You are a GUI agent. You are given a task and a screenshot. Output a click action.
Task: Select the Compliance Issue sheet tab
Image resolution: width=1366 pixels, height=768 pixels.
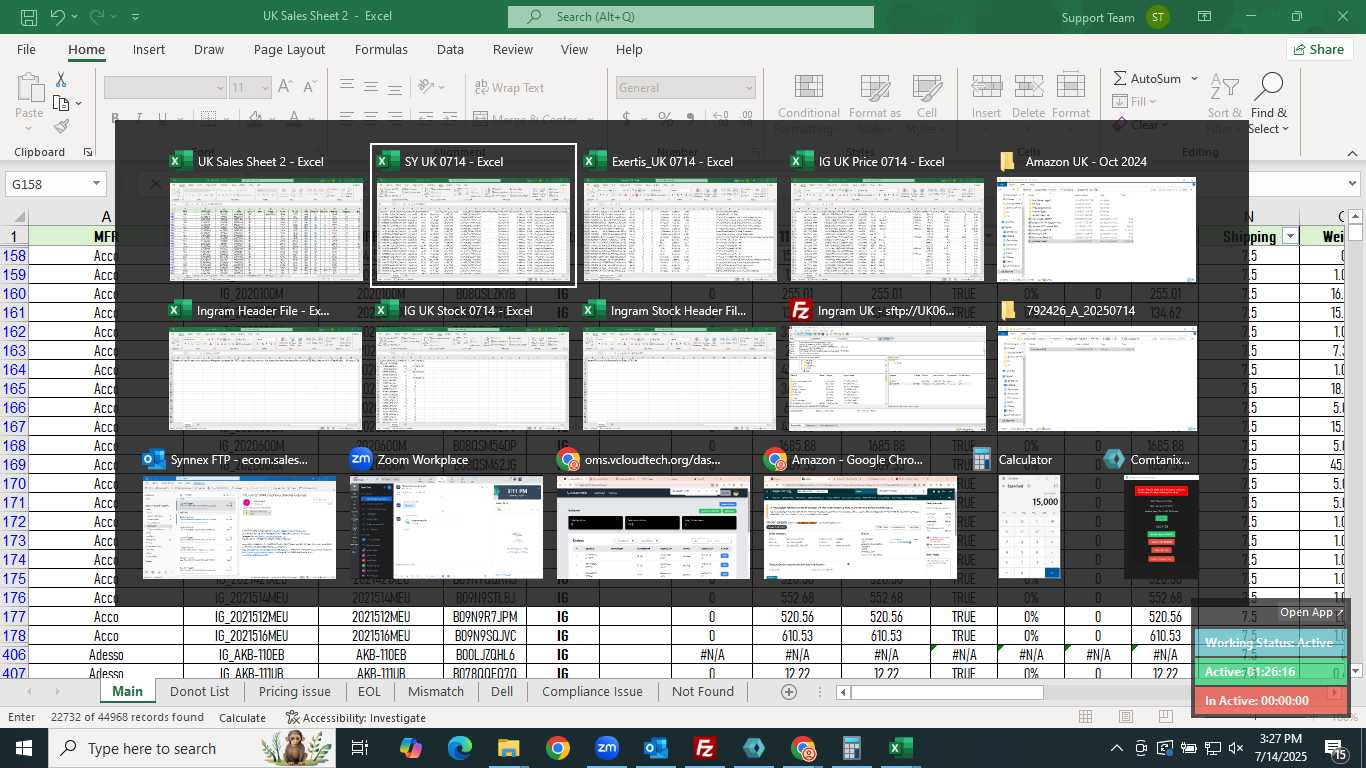[592, 691]
